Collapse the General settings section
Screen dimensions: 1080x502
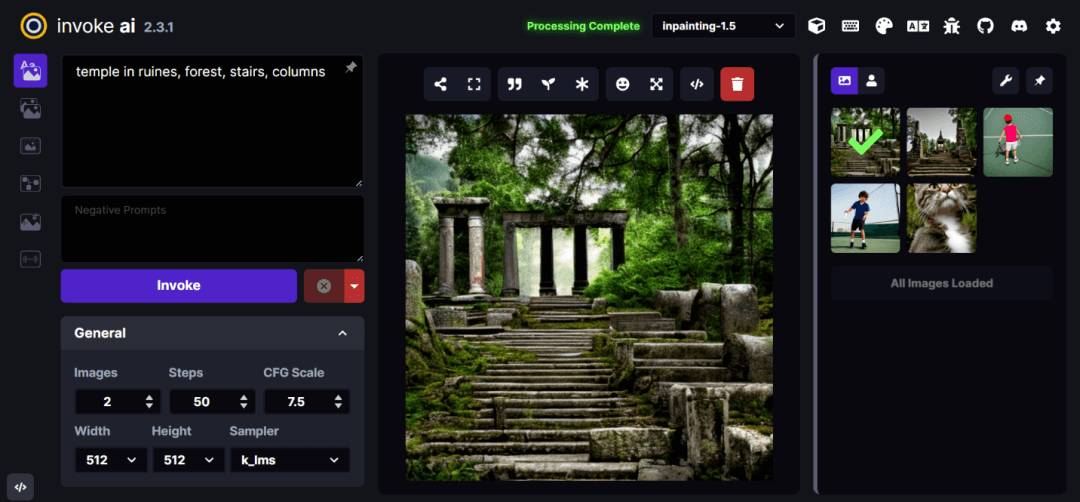pos(342,333)
